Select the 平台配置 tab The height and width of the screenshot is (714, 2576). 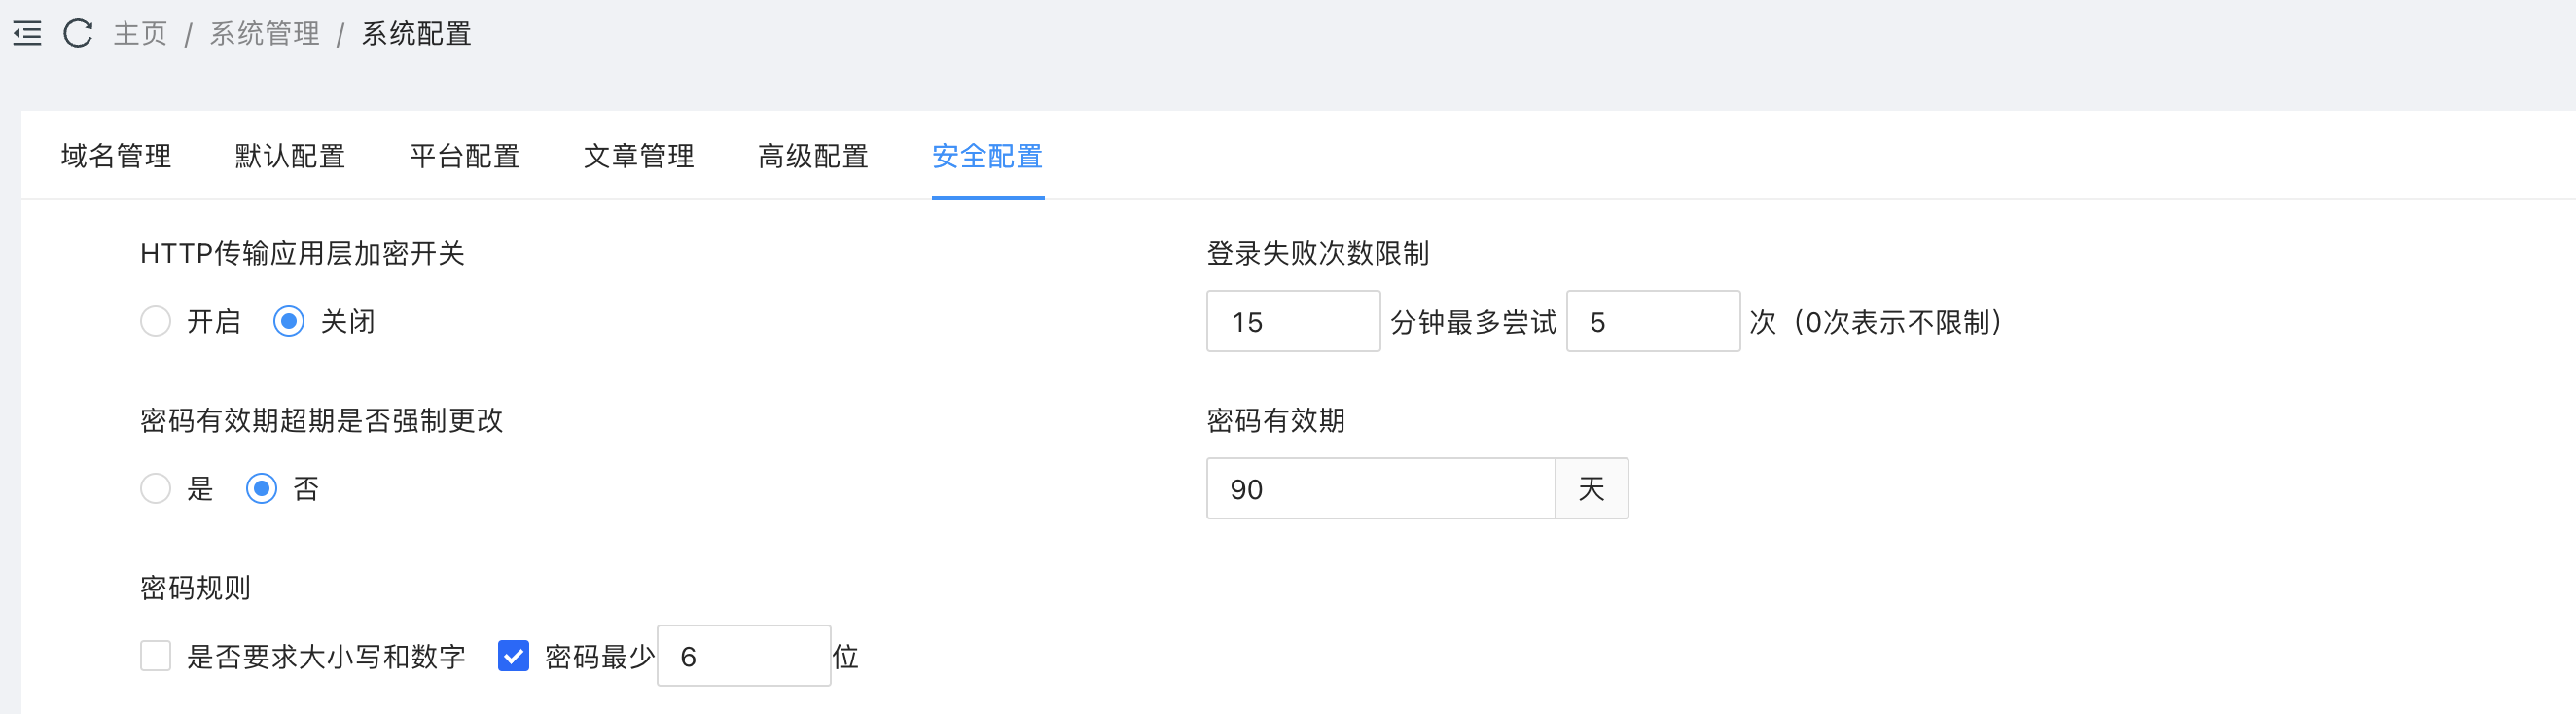[x=464, y=156]
